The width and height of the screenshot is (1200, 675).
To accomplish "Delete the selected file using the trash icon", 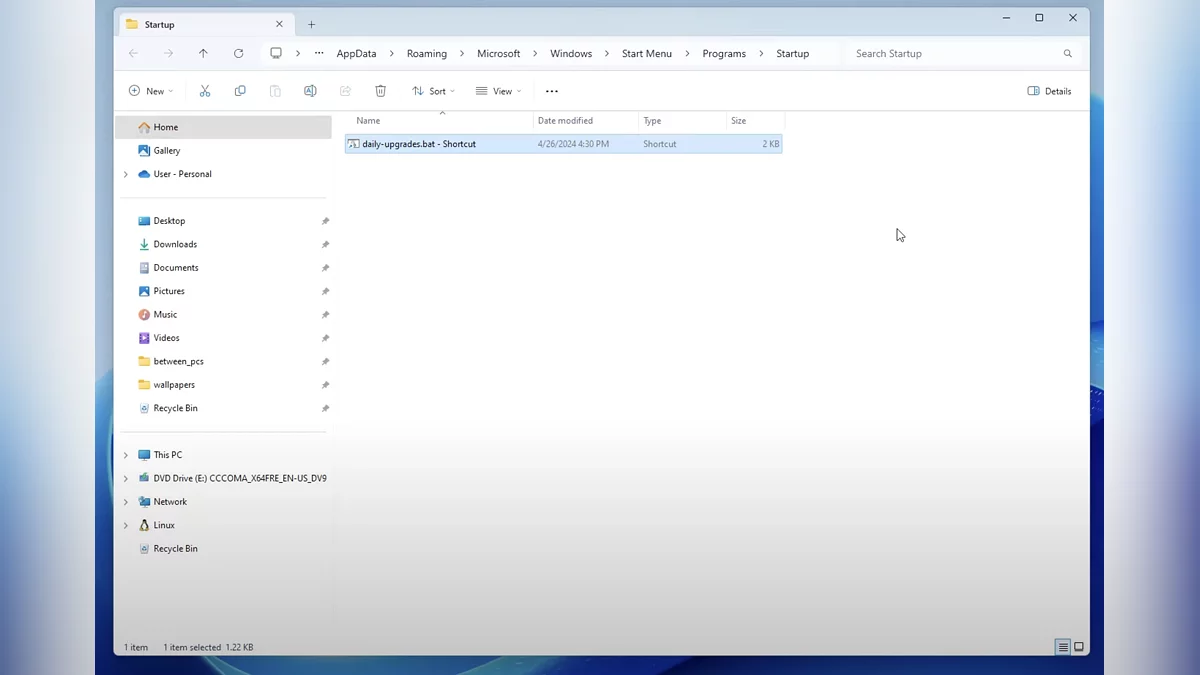I will pyautogui.click(x=380, y=90).
